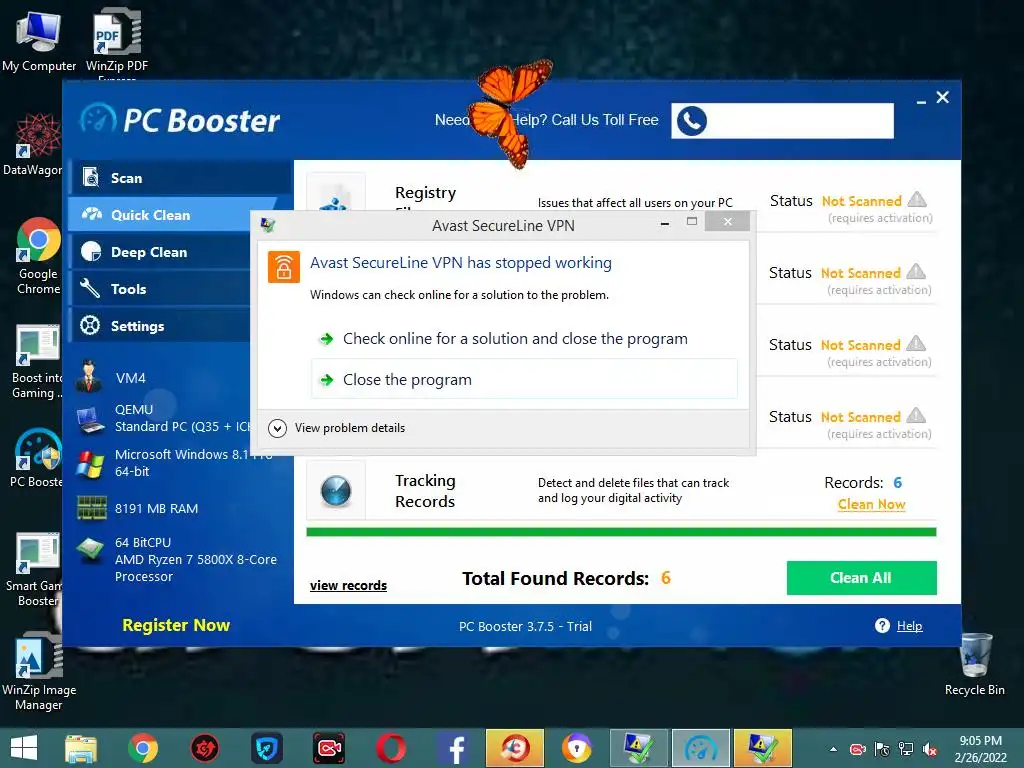Image resolution: width=1024 pixels, height=768 pixels.
Task: Open File Explorer from the taskbar
Action: (x=81, y=748)
